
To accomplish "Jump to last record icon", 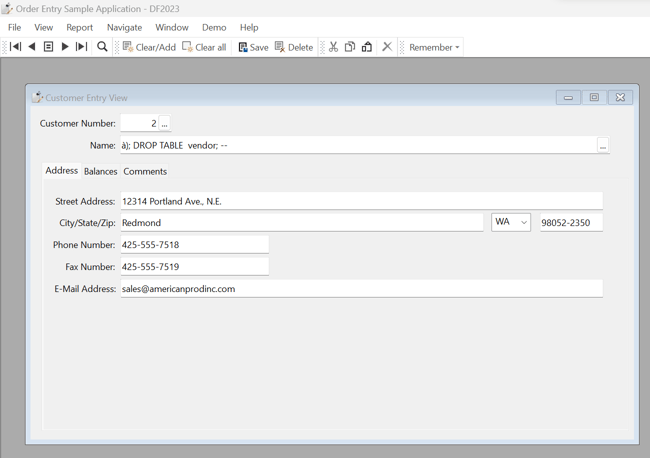I will [x=82, y=47].
